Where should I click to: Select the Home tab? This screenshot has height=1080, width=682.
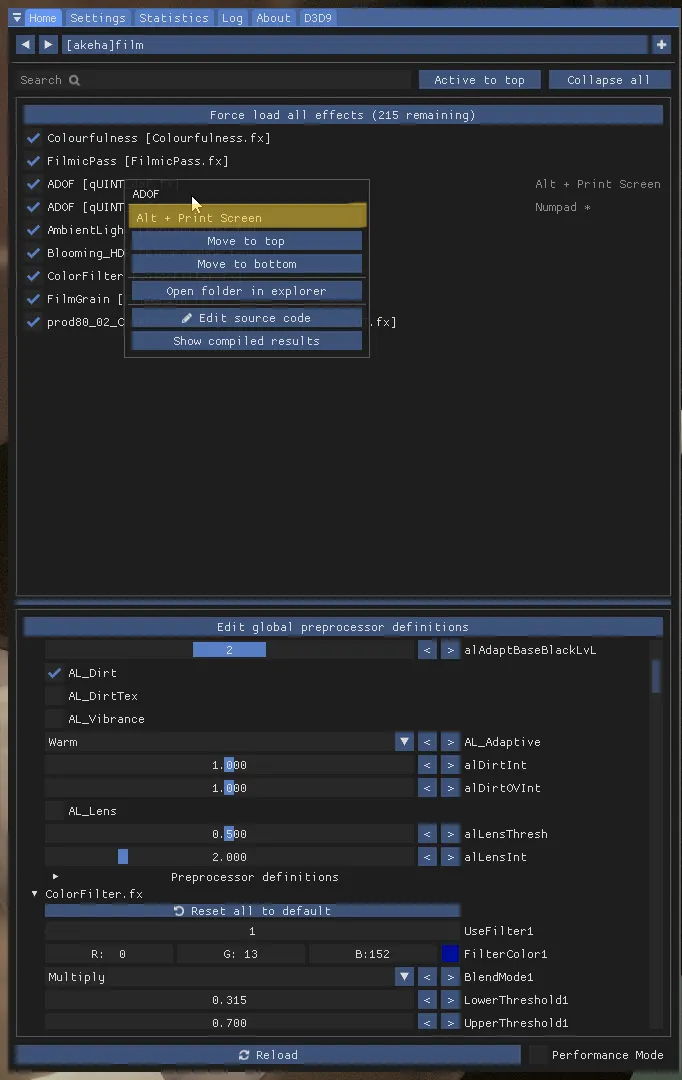click(x=43, y=18)
